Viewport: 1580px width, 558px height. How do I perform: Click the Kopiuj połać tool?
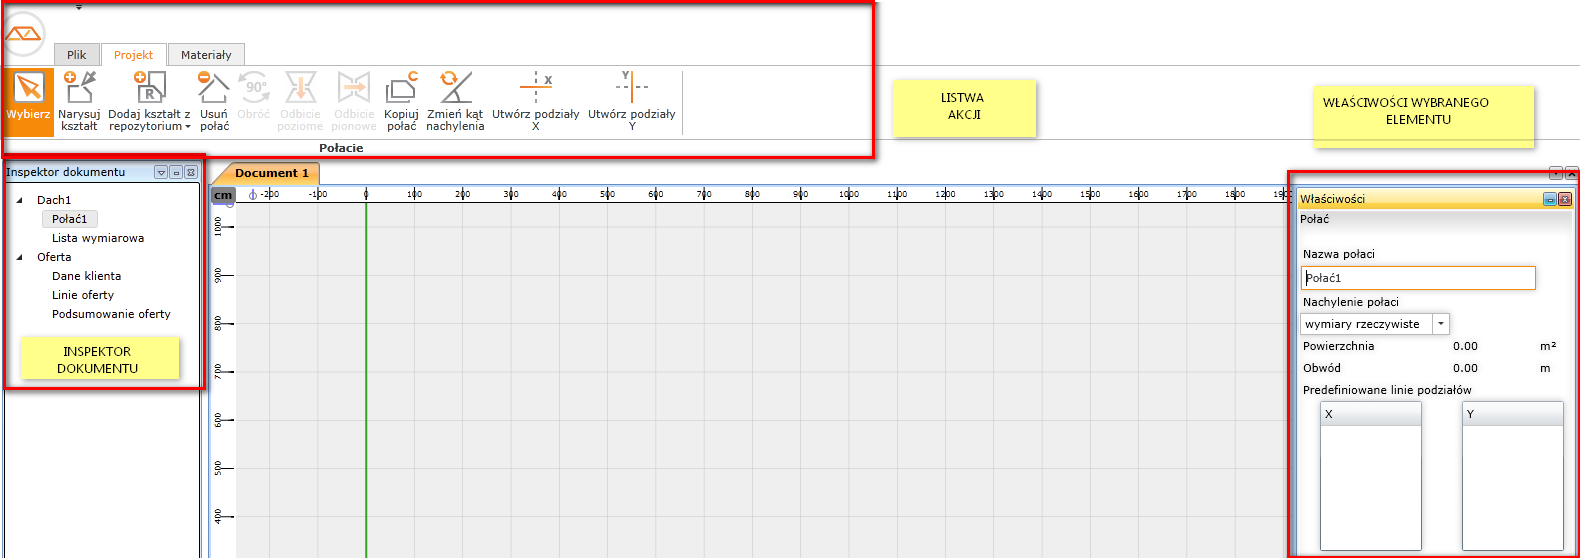401,100
